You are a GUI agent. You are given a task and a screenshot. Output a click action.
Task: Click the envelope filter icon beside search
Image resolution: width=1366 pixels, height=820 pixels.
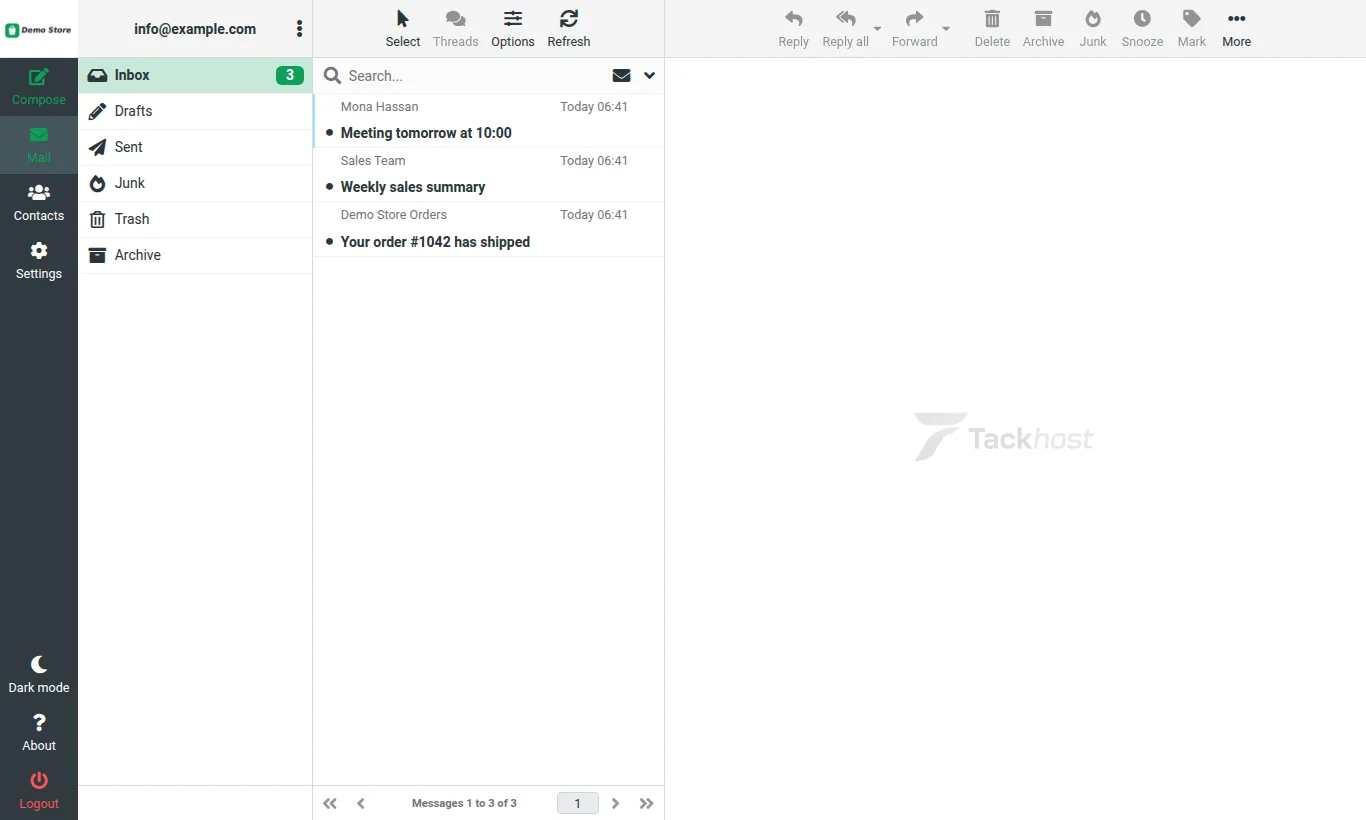(621, 76)
